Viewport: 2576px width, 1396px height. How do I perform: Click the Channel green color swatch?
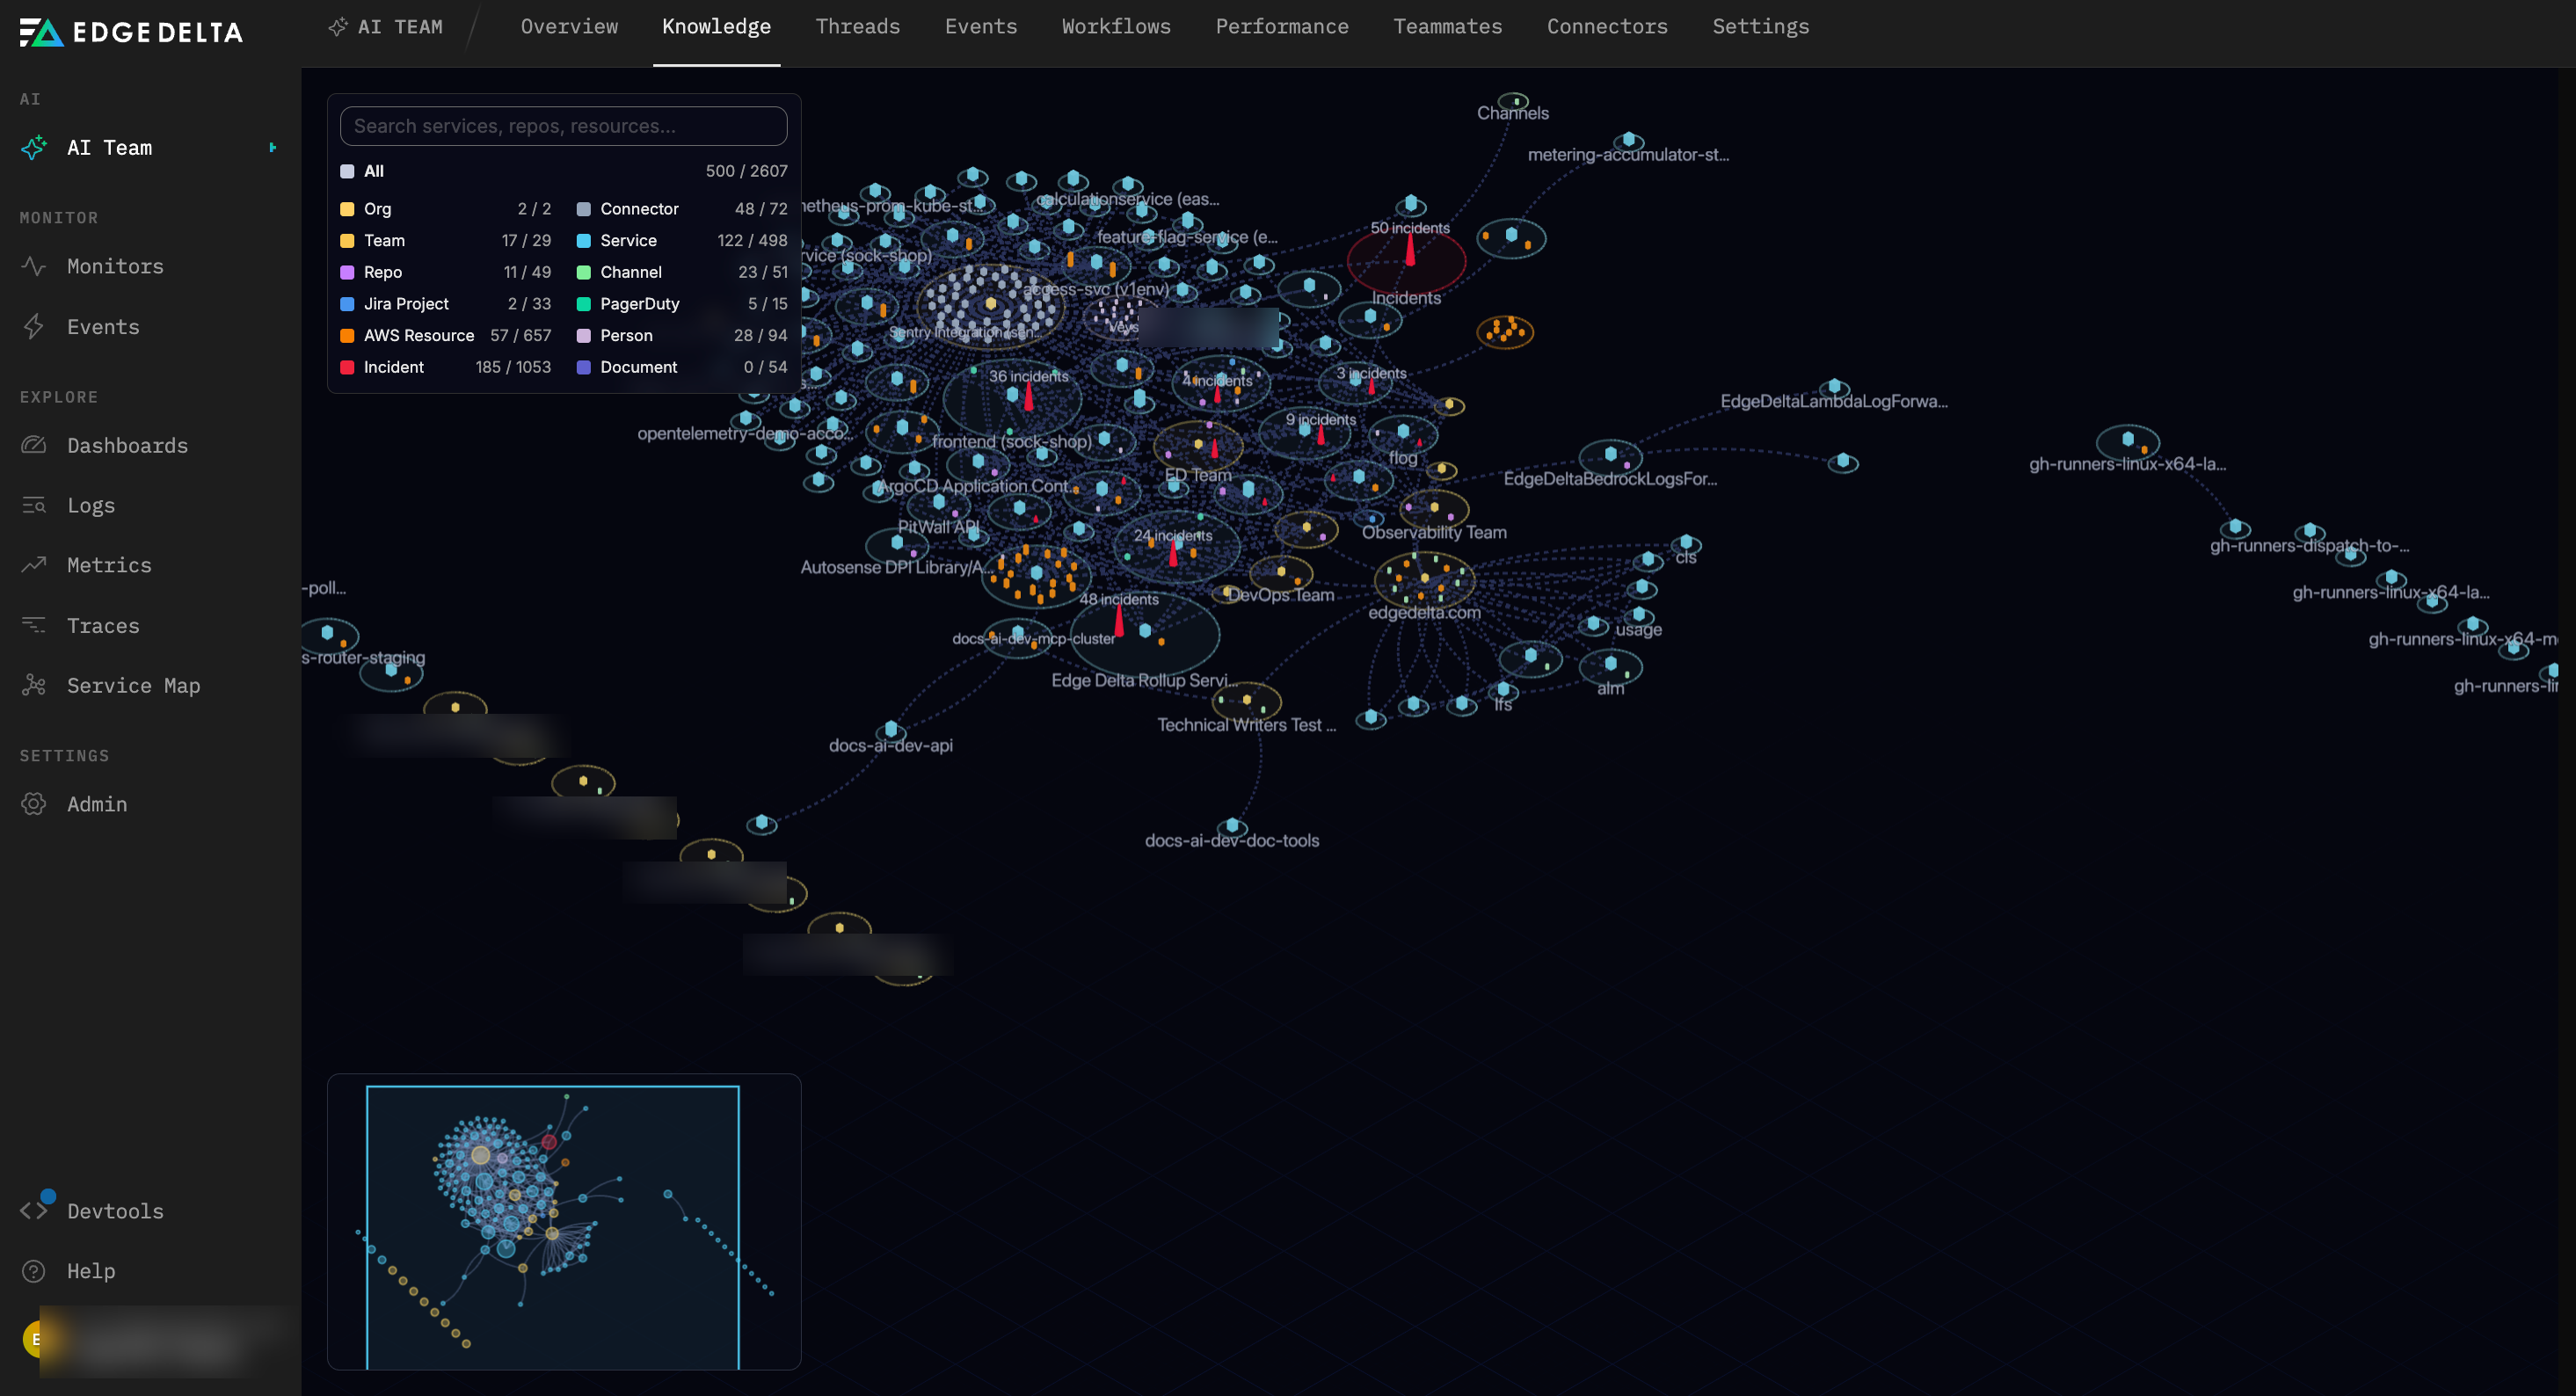(x=584, y=272)
